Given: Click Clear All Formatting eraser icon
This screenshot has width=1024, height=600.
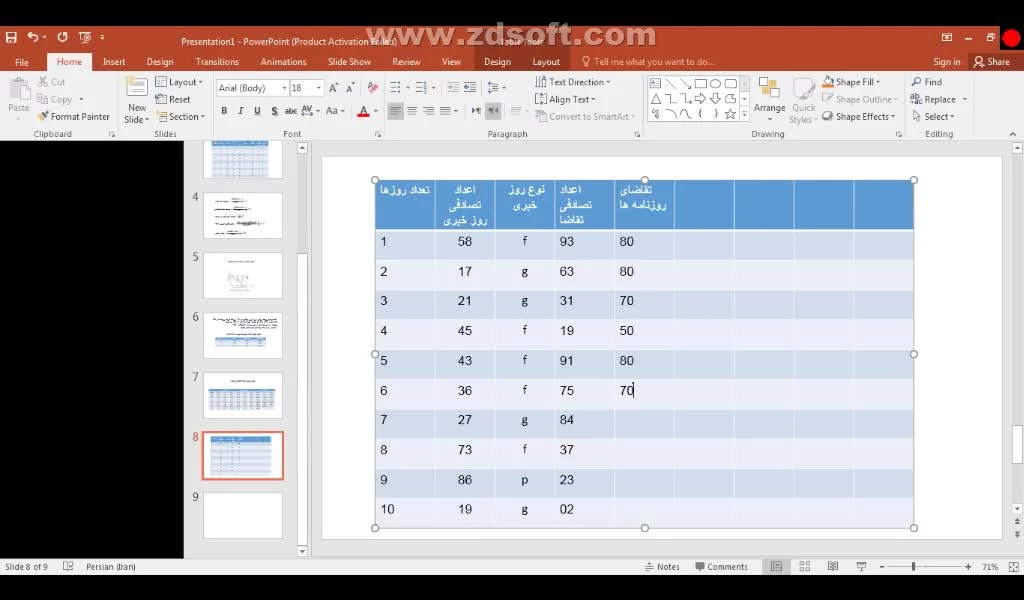Looking at the screenshot, I should tap(373, 87).
